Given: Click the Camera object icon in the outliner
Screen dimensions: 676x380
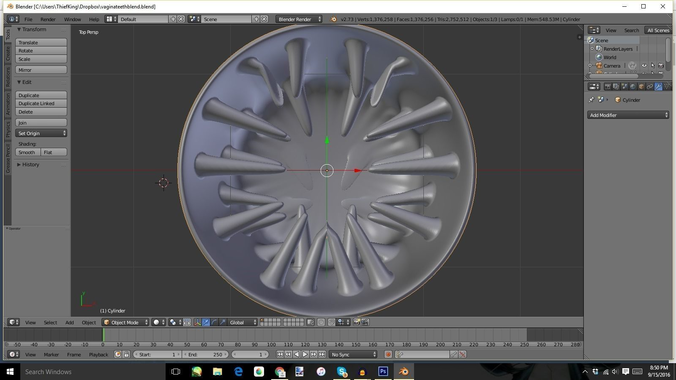Looking at the screenshot, I should click(x=599, y=66).
